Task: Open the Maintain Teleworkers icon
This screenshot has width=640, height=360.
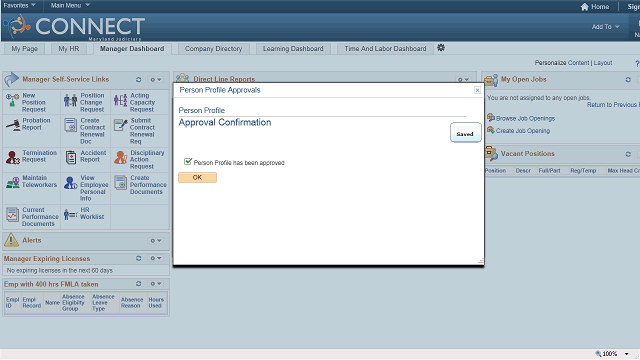Action: pyautogui.click(x=13, y=182)
